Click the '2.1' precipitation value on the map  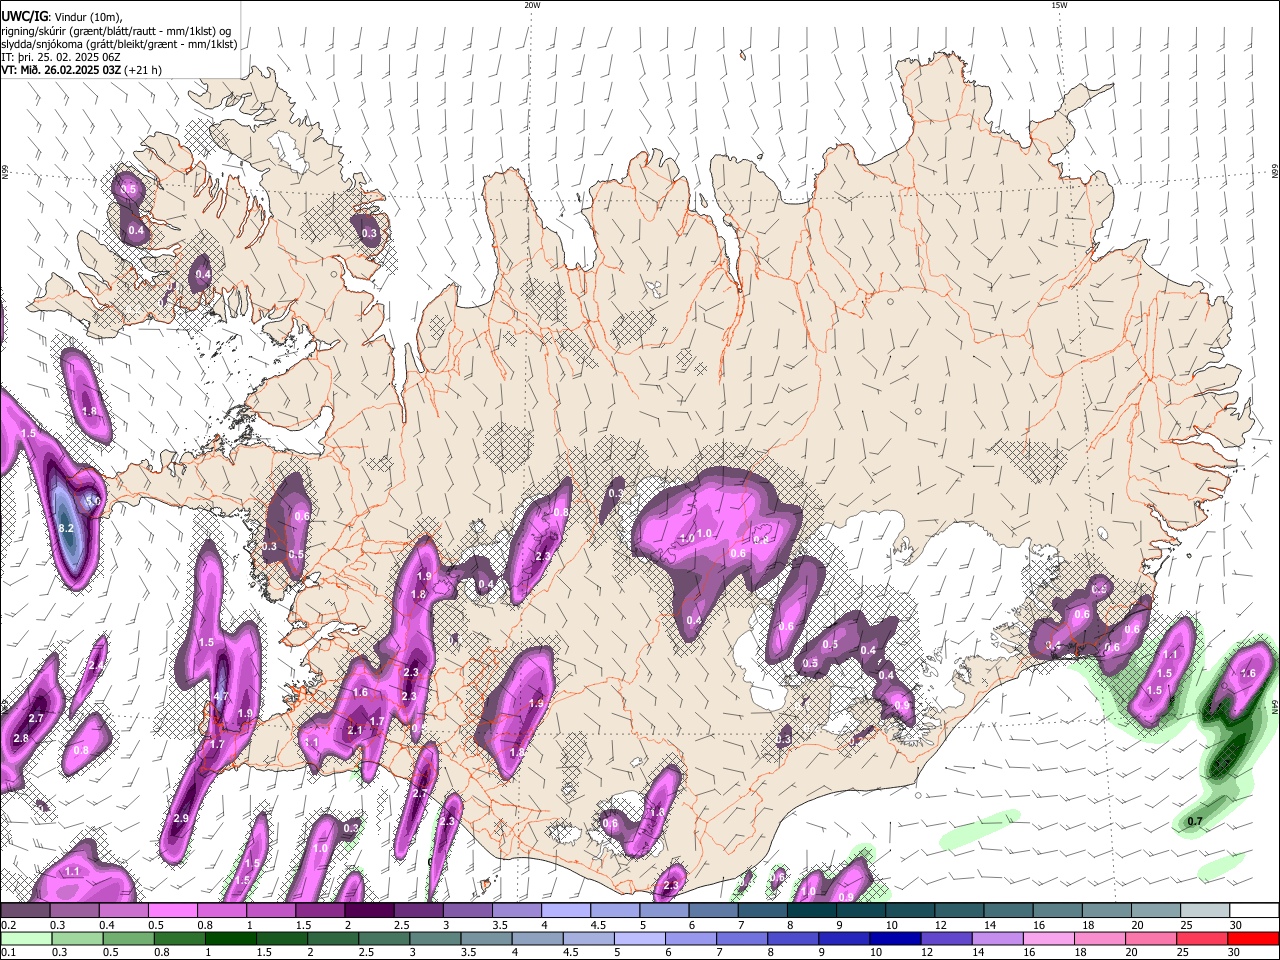point(354,731)
